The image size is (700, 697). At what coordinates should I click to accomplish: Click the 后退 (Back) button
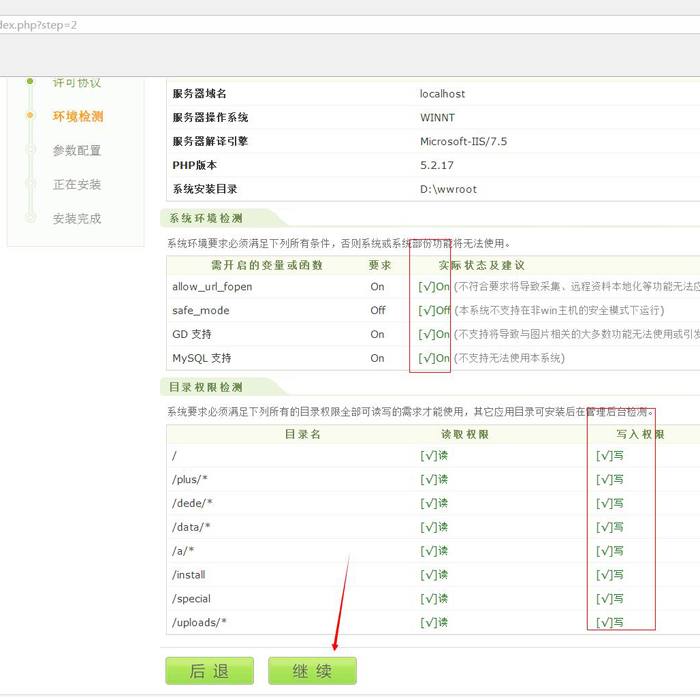[209, 671]
